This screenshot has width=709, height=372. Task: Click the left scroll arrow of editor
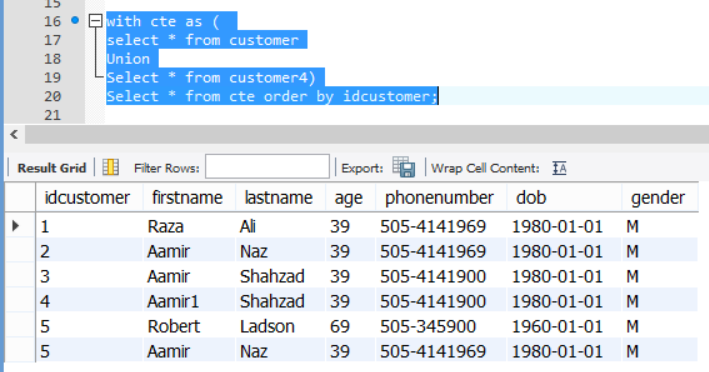coord(14,134)
